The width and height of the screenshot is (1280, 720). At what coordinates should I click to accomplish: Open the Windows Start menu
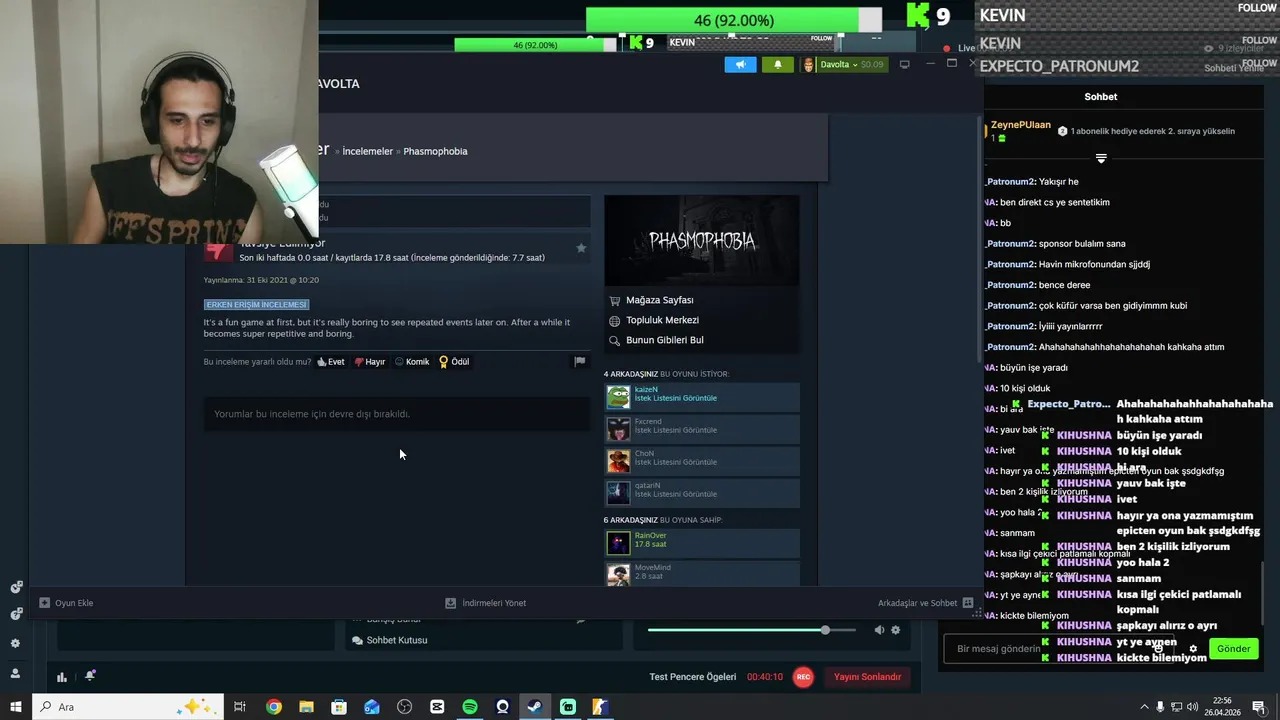(15, 707)
